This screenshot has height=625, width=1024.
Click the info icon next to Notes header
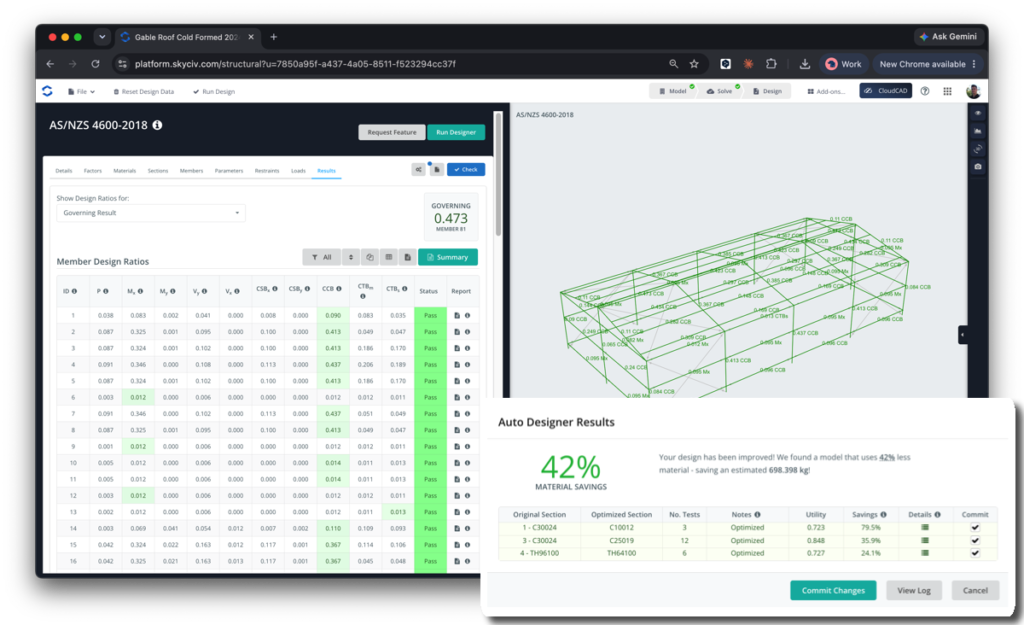tap(758, 515)
